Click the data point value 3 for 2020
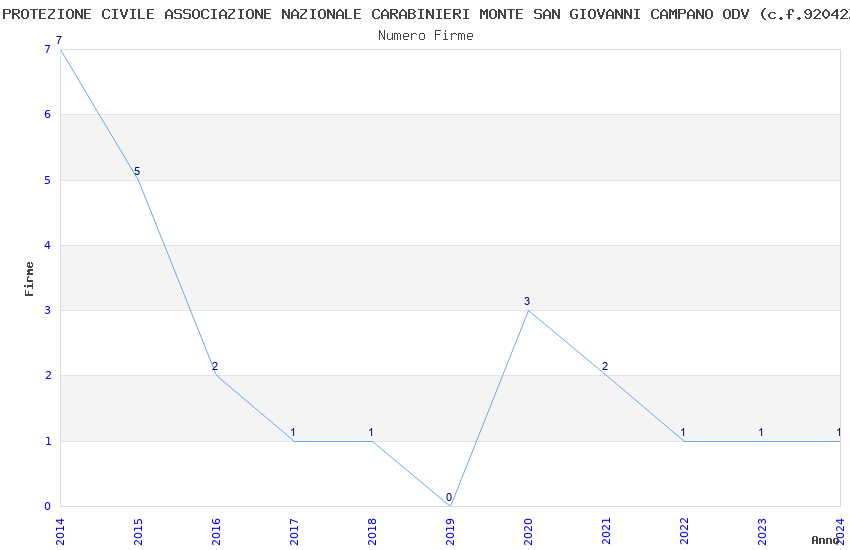 click(527, 301)
